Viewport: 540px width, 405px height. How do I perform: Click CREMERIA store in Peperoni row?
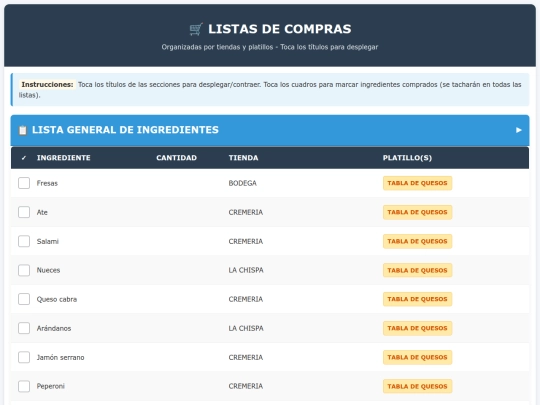(x=246, y=386)
